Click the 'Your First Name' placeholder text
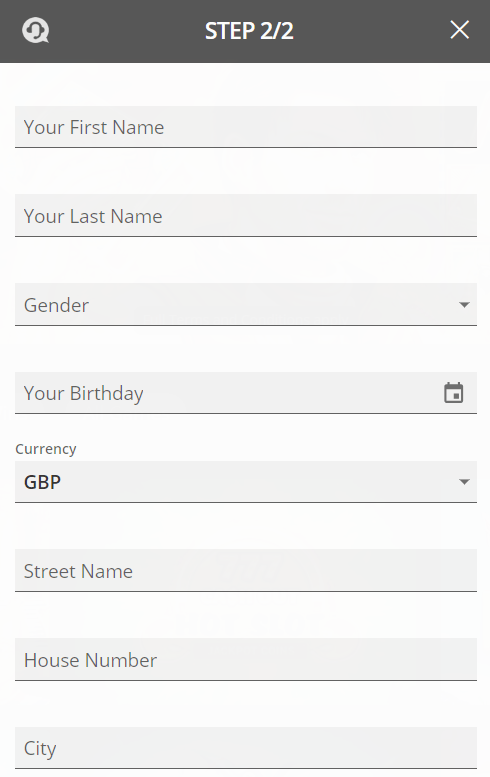The width and height of the screenshot is (490, 777). click(94, 127)
